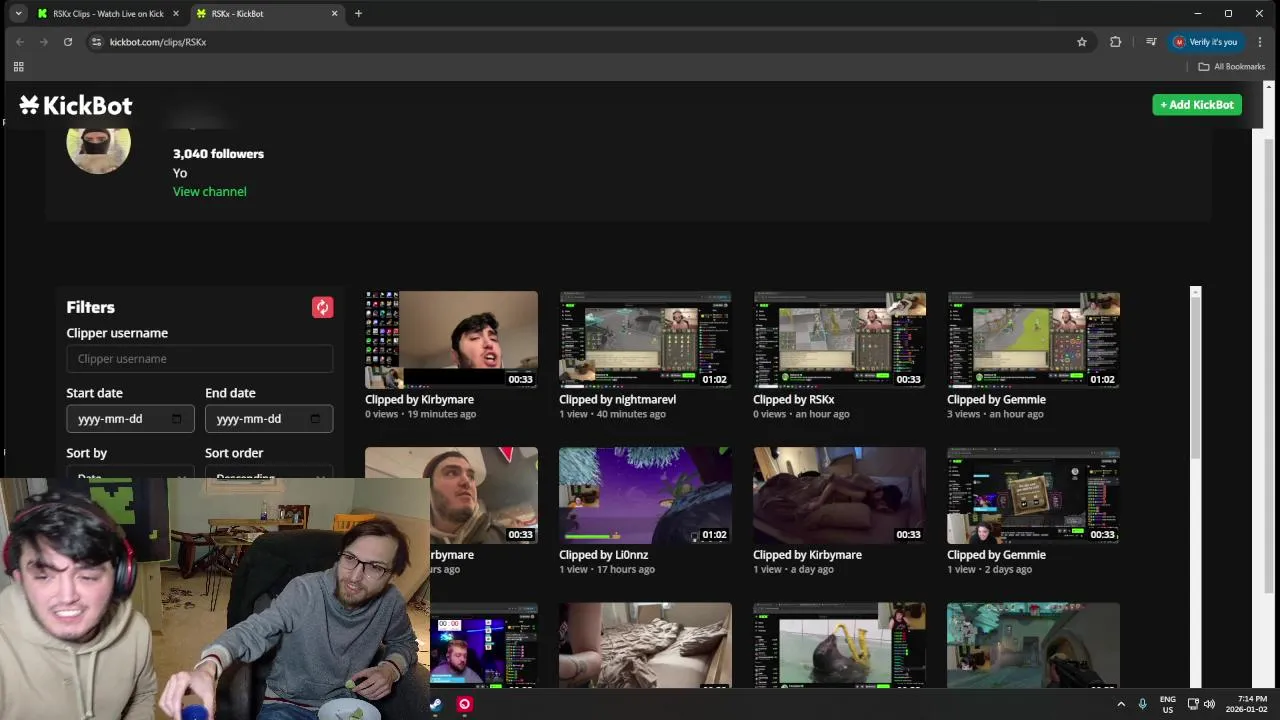Click the KickBot logo in header
Image resolution: width=1280 pixels, height=720 pixels.
point(76,105)
